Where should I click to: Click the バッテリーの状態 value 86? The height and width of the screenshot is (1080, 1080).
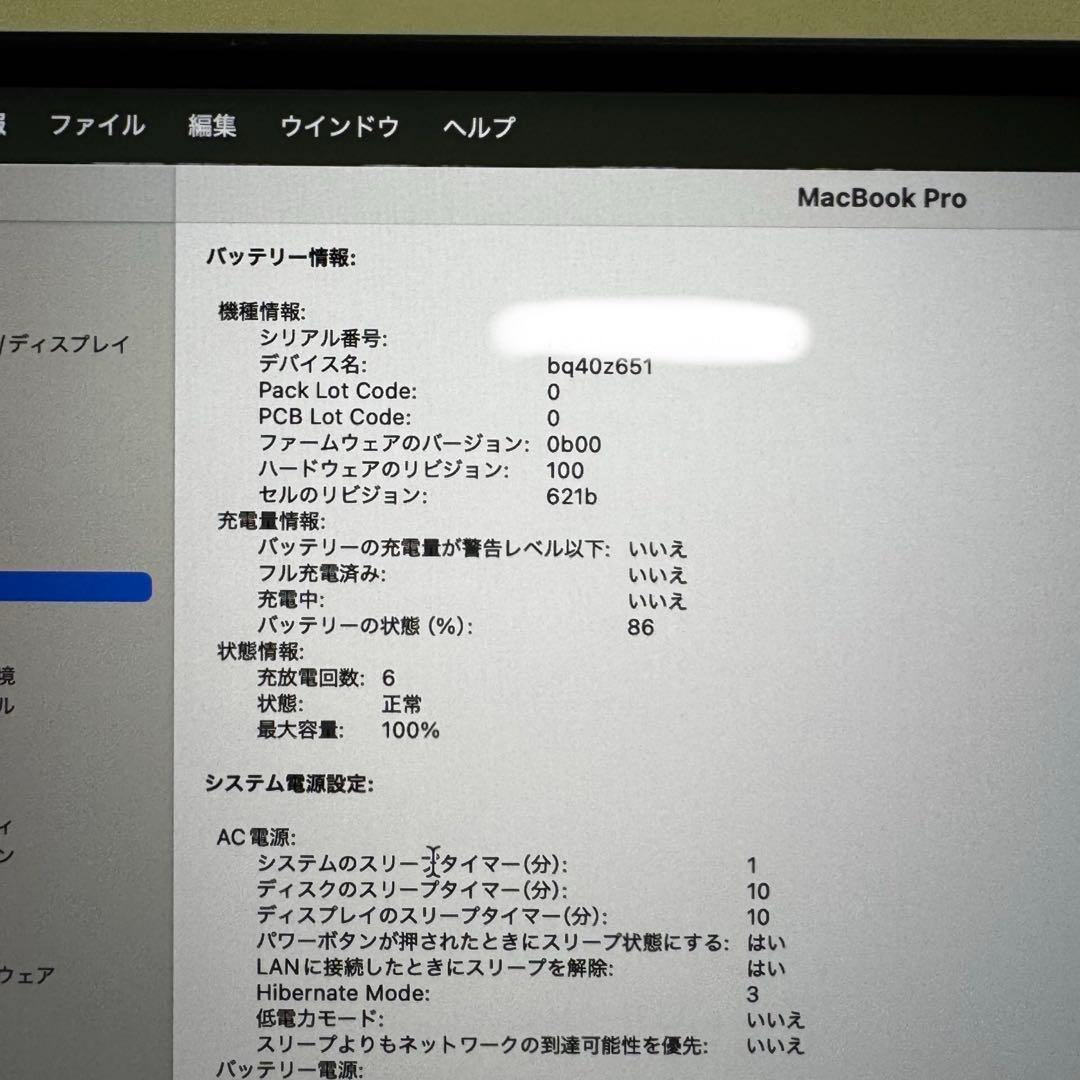coord(641,627)
